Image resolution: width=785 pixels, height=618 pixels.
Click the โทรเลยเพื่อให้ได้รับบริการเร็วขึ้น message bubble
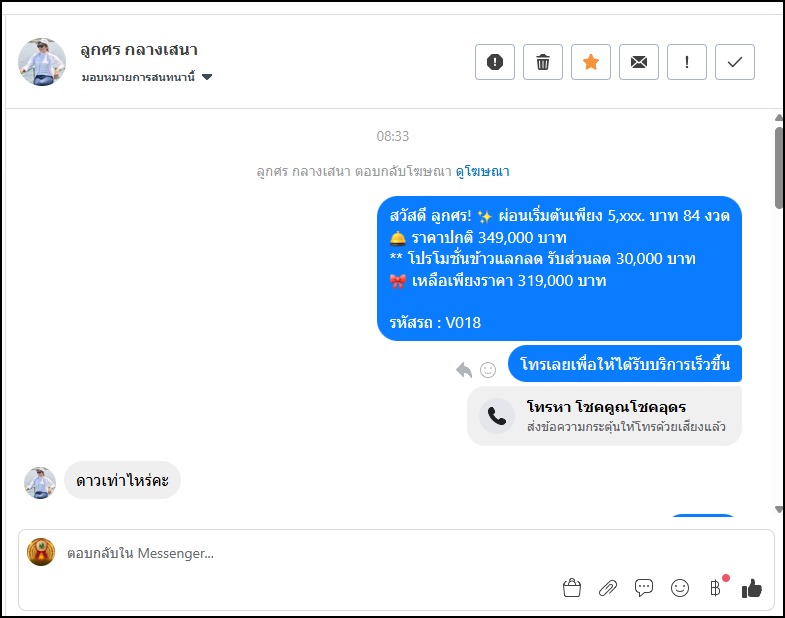coord(625,364)
